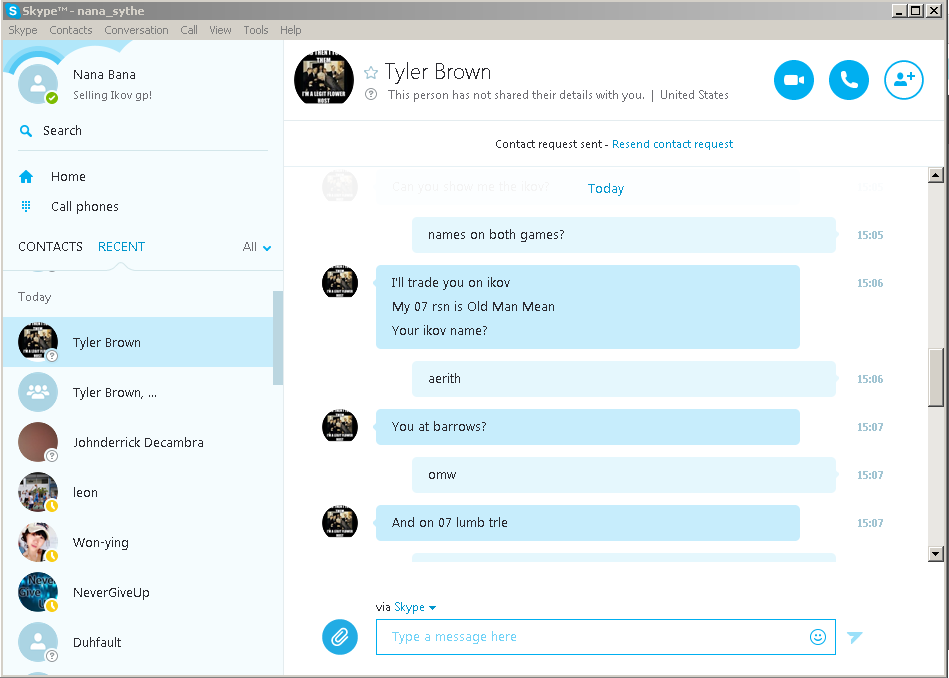
Task: Click the details question mark icon in header
Action: pyautogui.click(x=371, y=94)
